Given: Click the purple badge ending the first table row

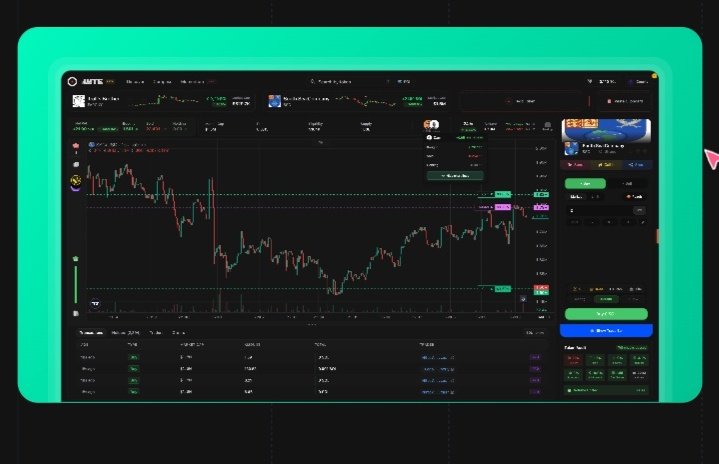Looking at the screenshot, I should pyautogui.click(x=535, y=357).
